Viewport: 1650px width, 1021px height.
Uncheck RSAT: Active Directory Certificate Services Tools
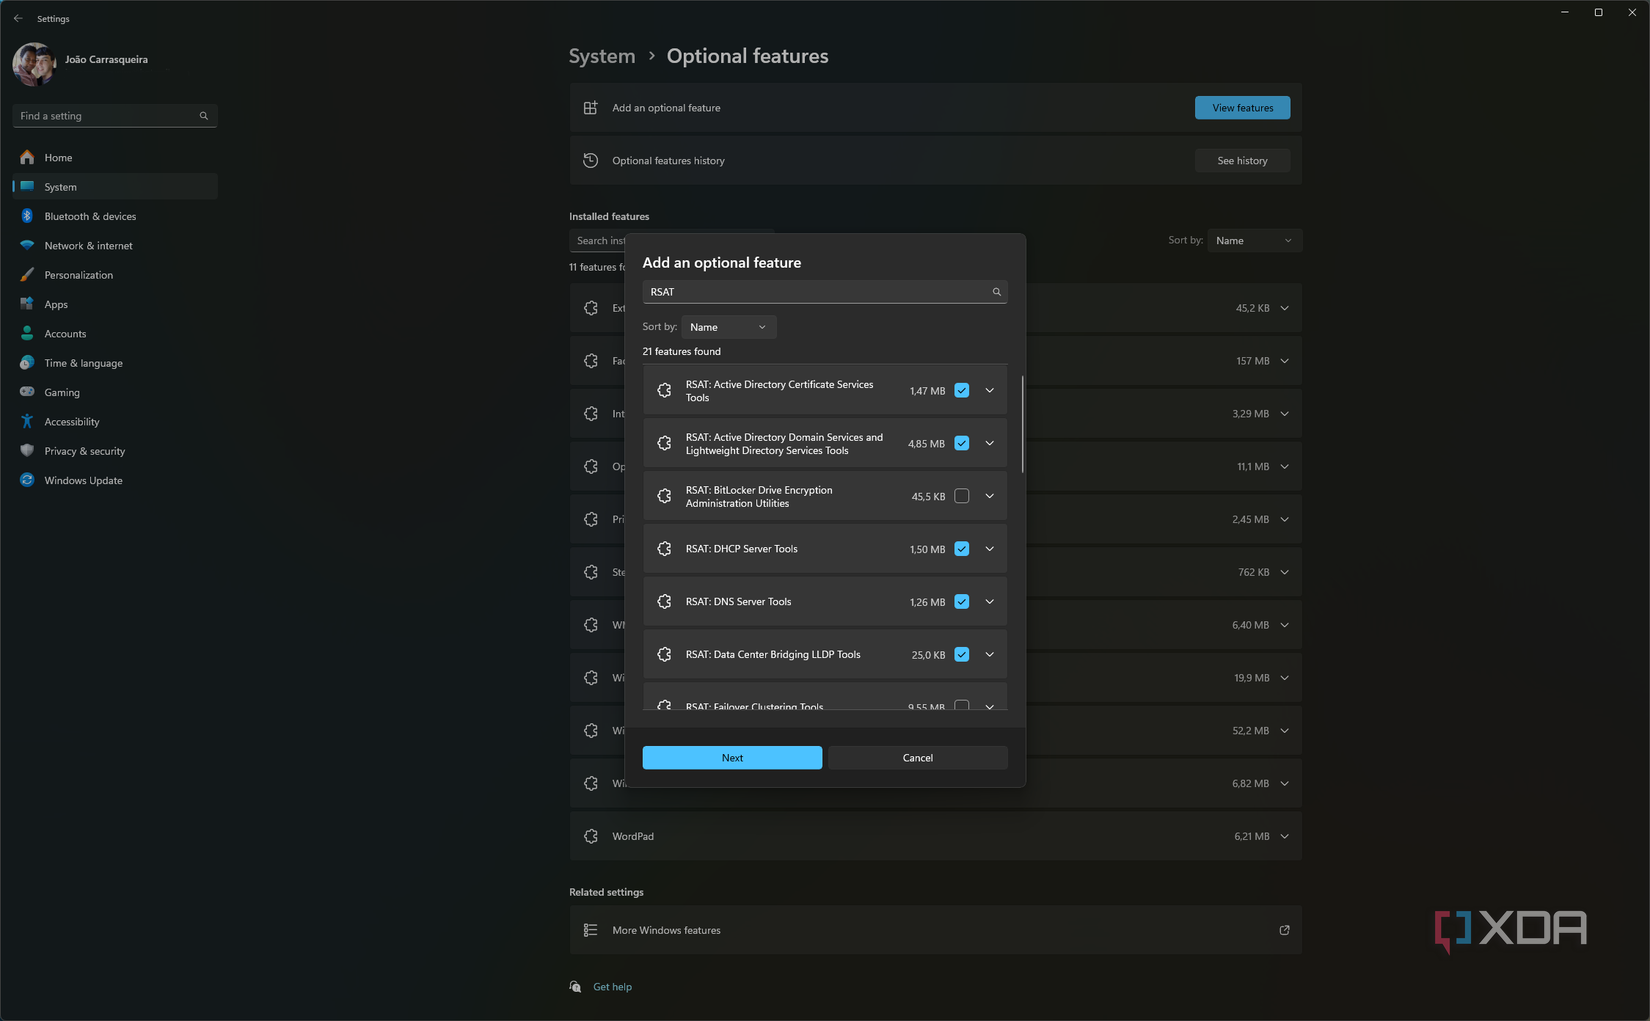[x=961, y=391]
